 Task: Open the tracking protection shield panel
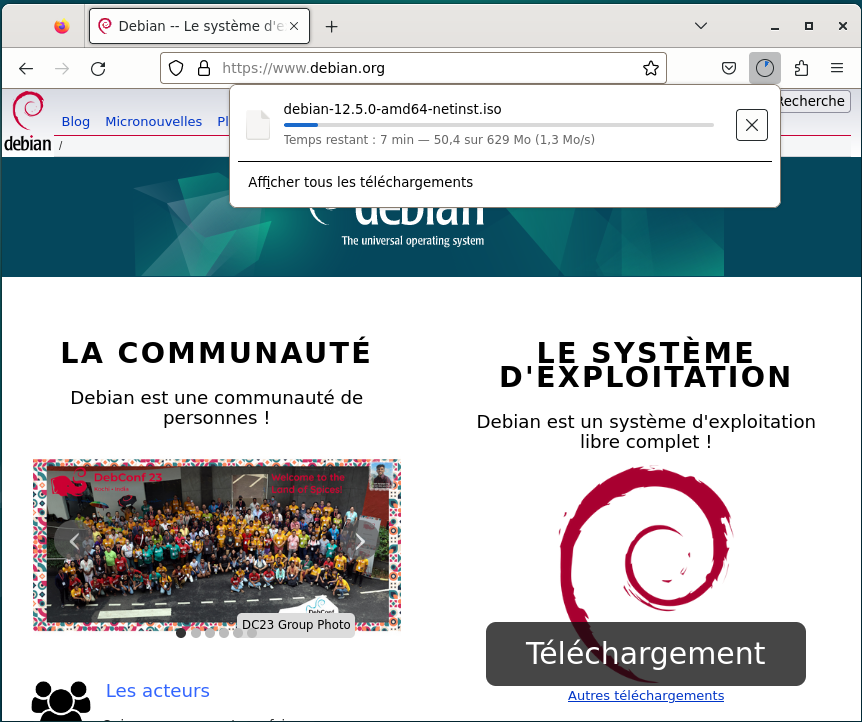[x=176, y=68]
